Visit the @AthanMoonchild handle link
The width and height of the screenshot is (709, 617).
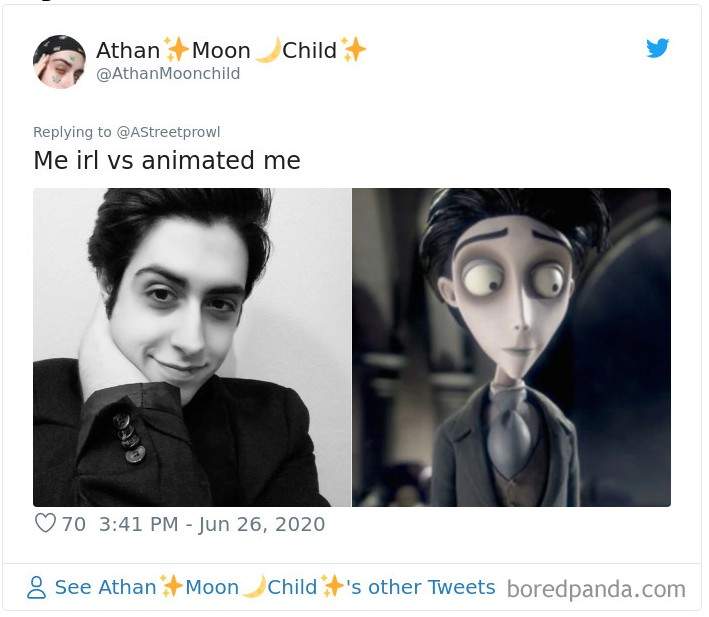pyautogui.click(x=168, y=73)
